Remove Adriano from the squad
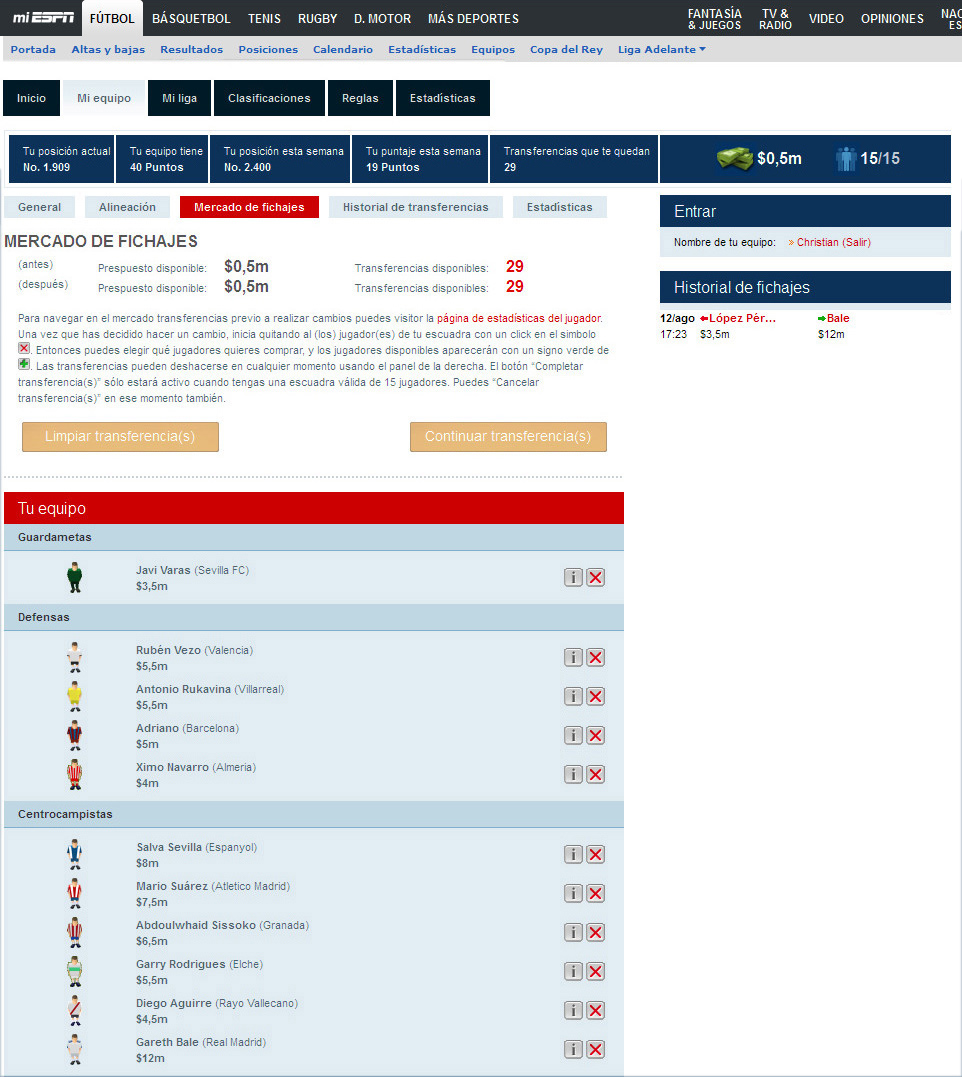 (596, 736)
